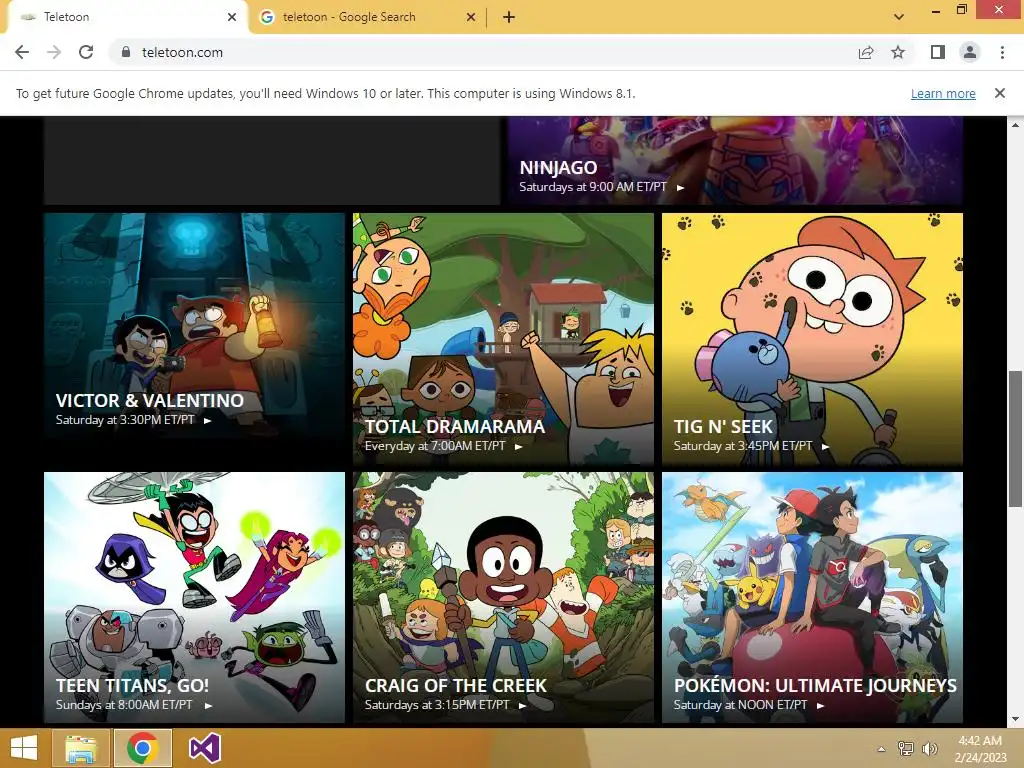The width and height of the screenshot is (1024, 768).
Task: View site info via the padlock icon
Action: (126, 52)
